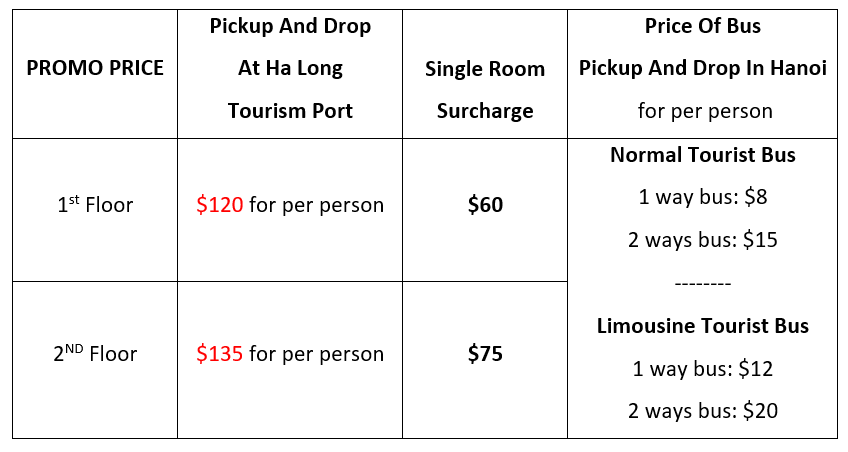The image size is (848, 452).
Task: Click the 1st Floor row label
Action: tap(95, 206)
